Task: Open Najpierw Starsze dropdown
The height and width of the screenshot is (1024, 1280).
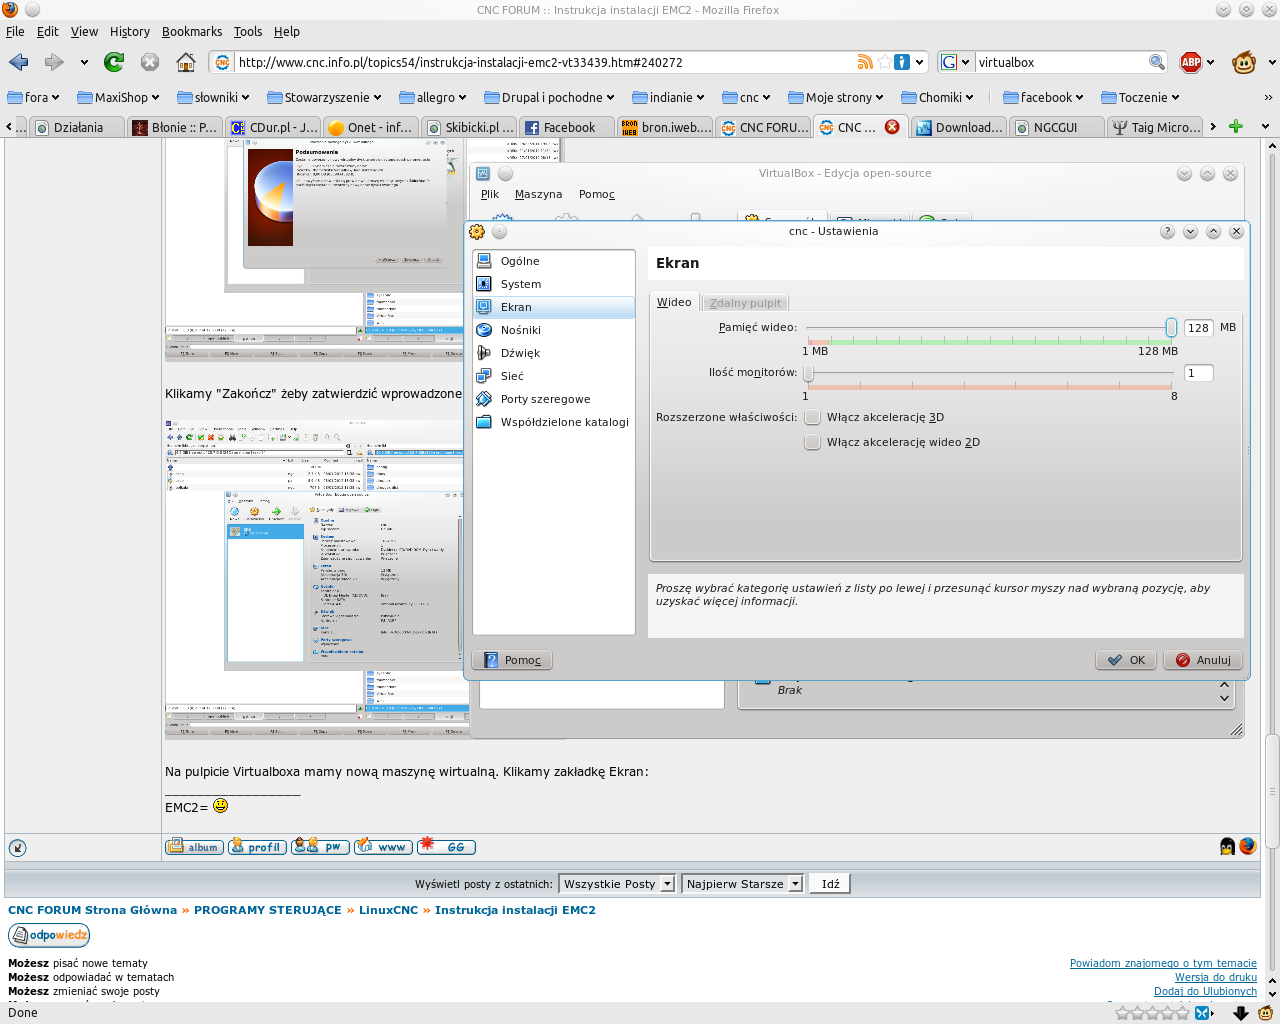Action: 742,884
